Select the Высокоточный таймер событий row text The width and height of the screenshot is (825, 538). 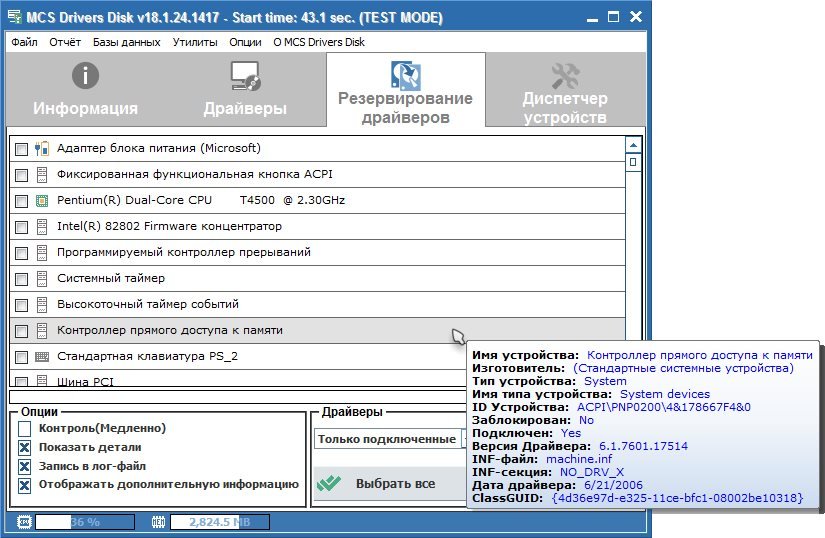point(148,304)
